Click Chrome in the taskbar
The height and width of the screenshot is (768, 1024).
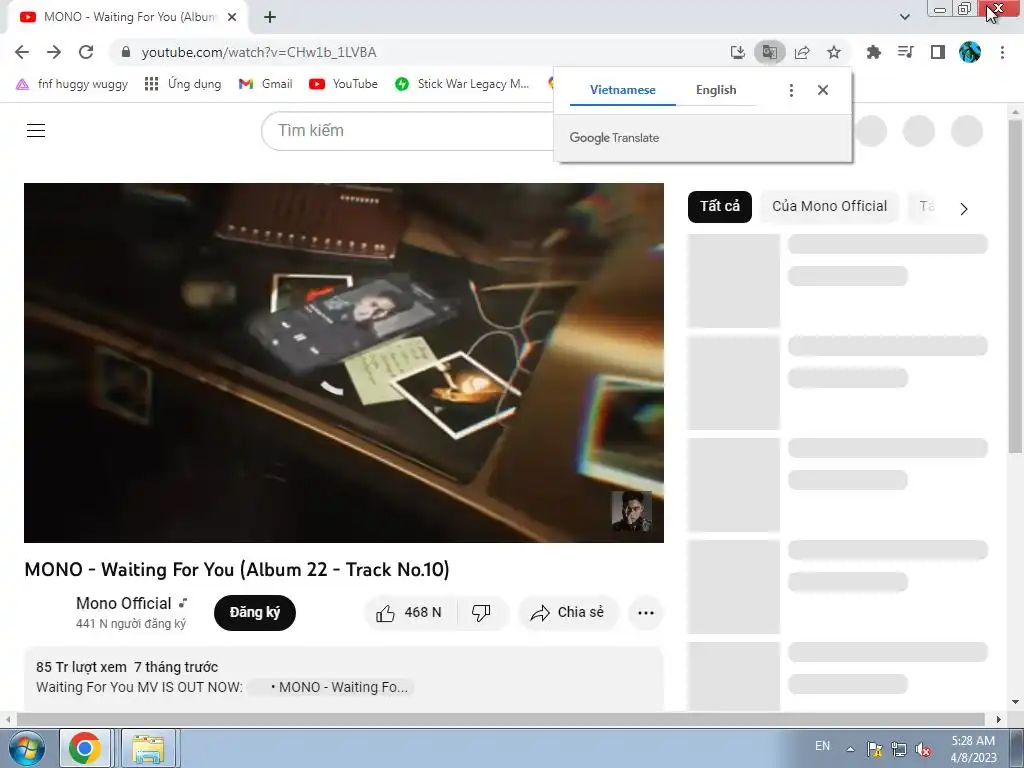pyautogui.click(x=85, y=748)
